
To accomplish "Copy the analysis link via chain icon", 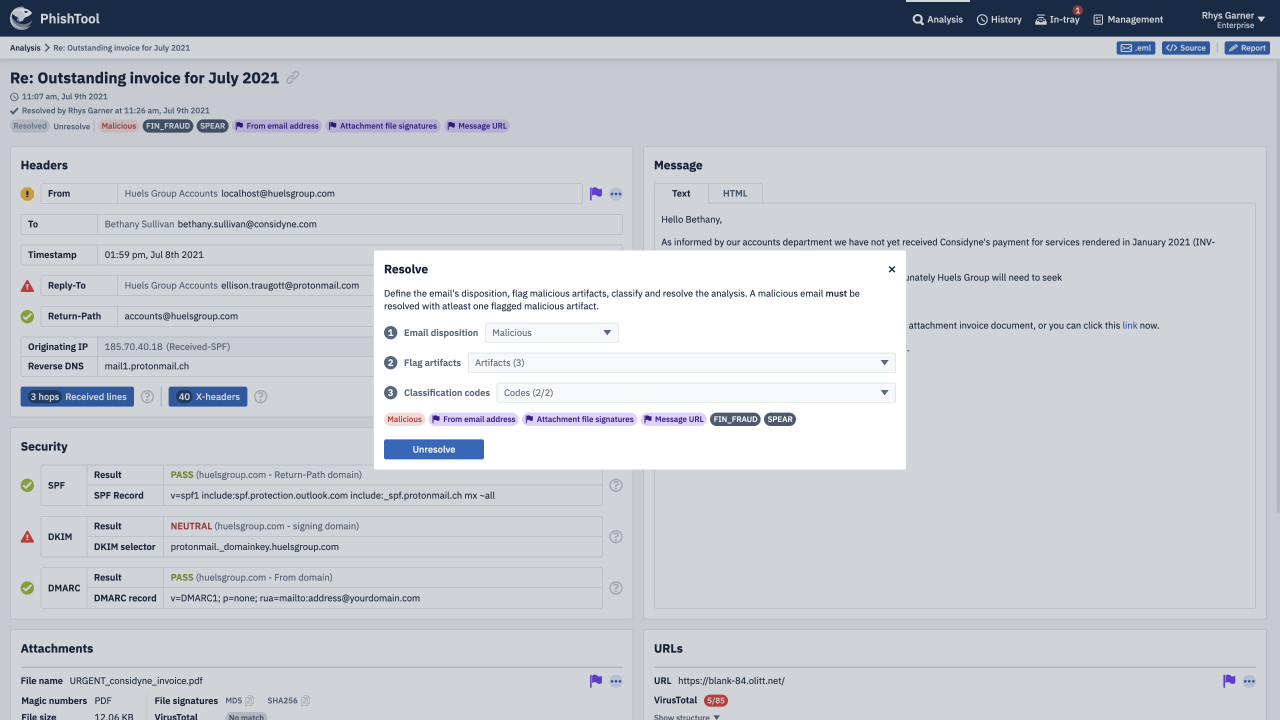I will click(x=293, y=78).
